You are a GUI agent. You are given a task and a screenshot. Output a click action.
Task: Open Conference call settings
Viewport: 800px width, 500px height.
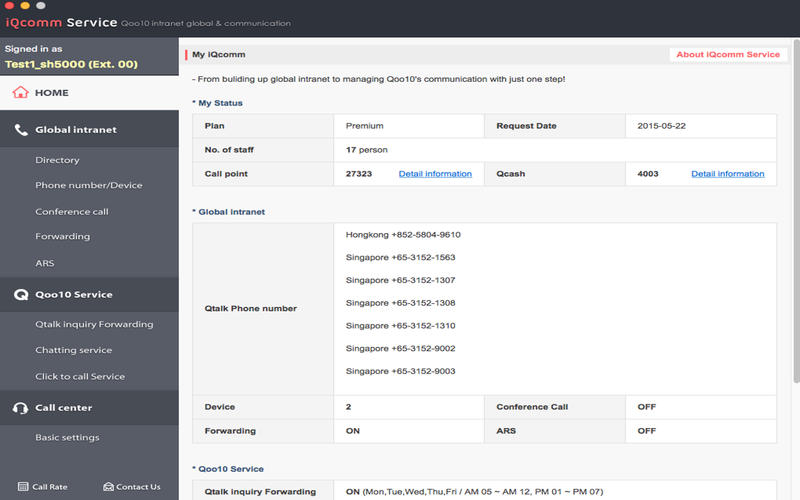click(x=72, y=212)
